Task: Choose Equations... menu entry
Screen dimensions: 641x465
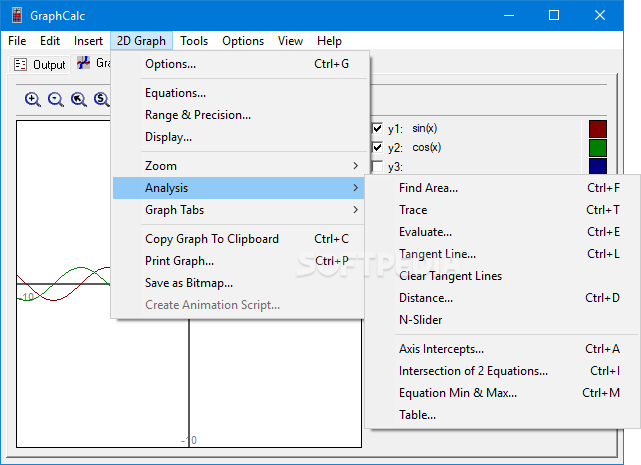Action: pos(238,93)
